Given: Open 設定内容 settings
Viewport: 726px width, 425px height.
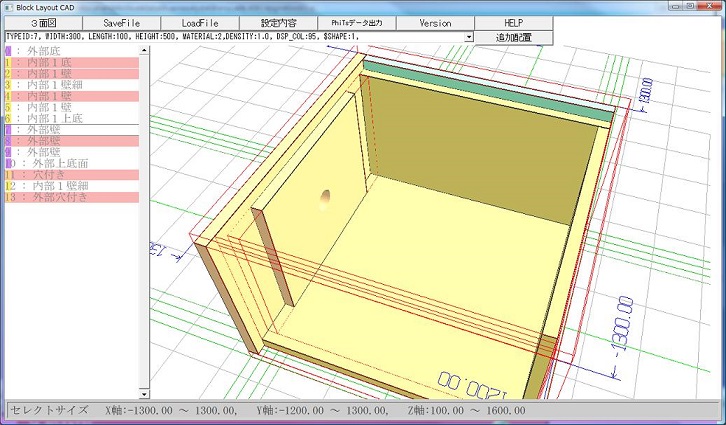Looking at the screenshot, I should (x=278, y=23).
